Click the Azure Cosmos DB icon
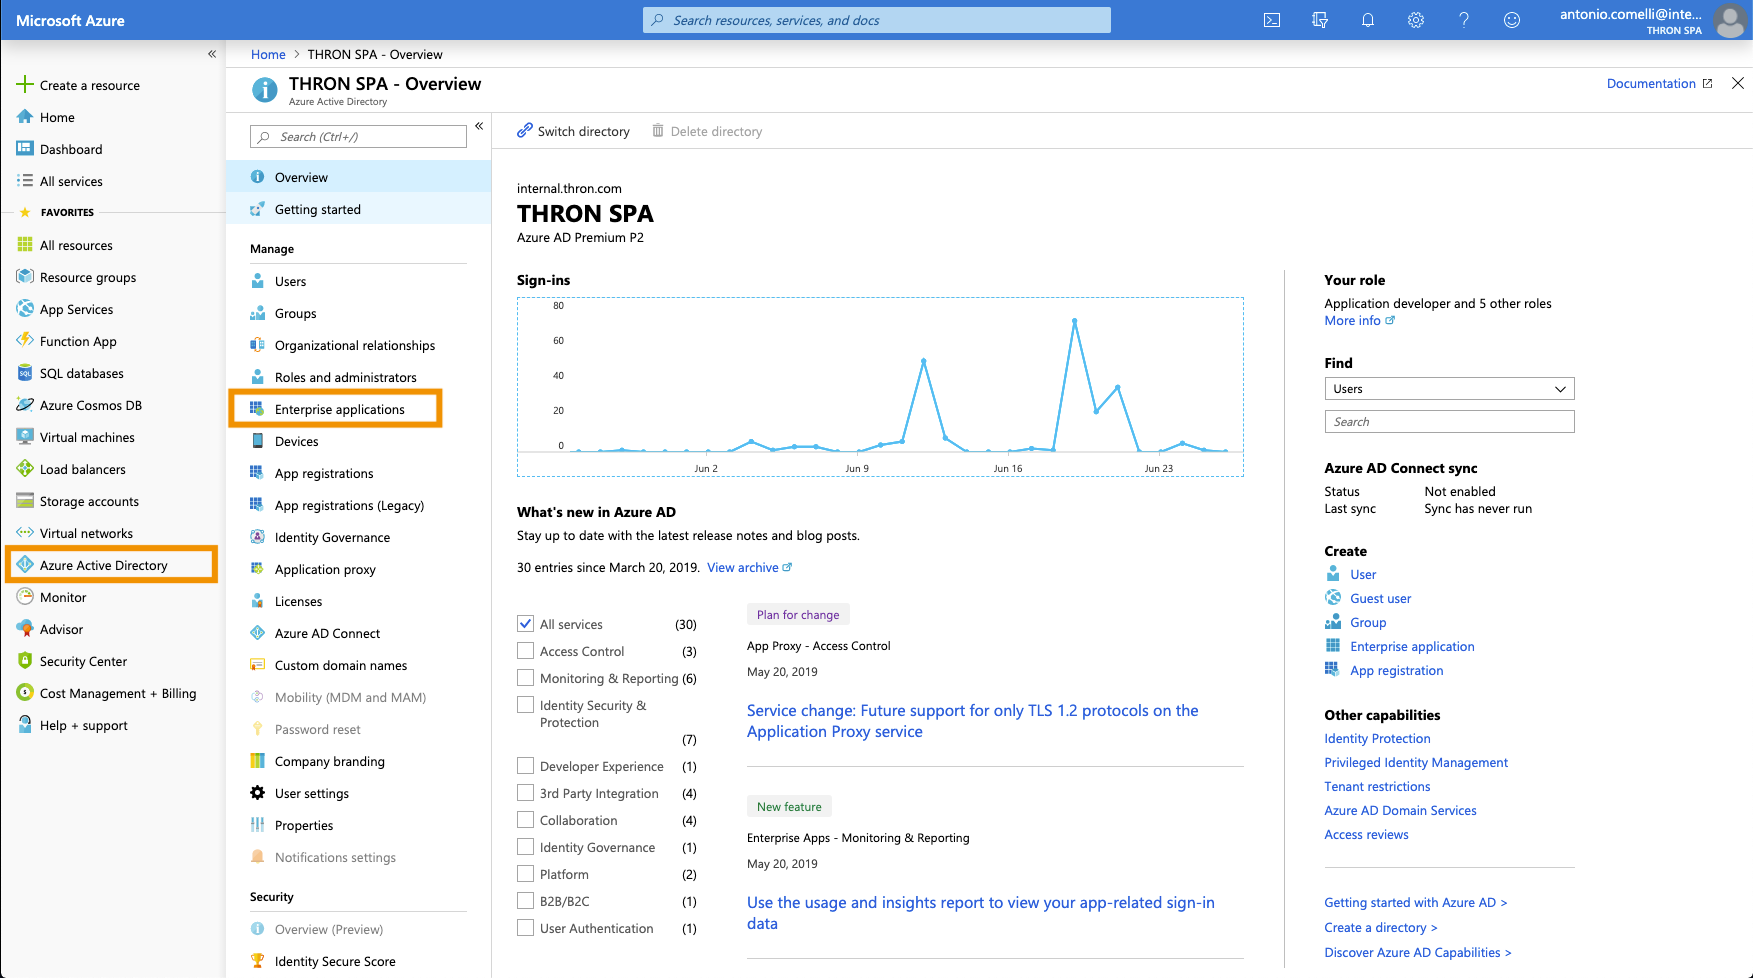 click(25, 405)
